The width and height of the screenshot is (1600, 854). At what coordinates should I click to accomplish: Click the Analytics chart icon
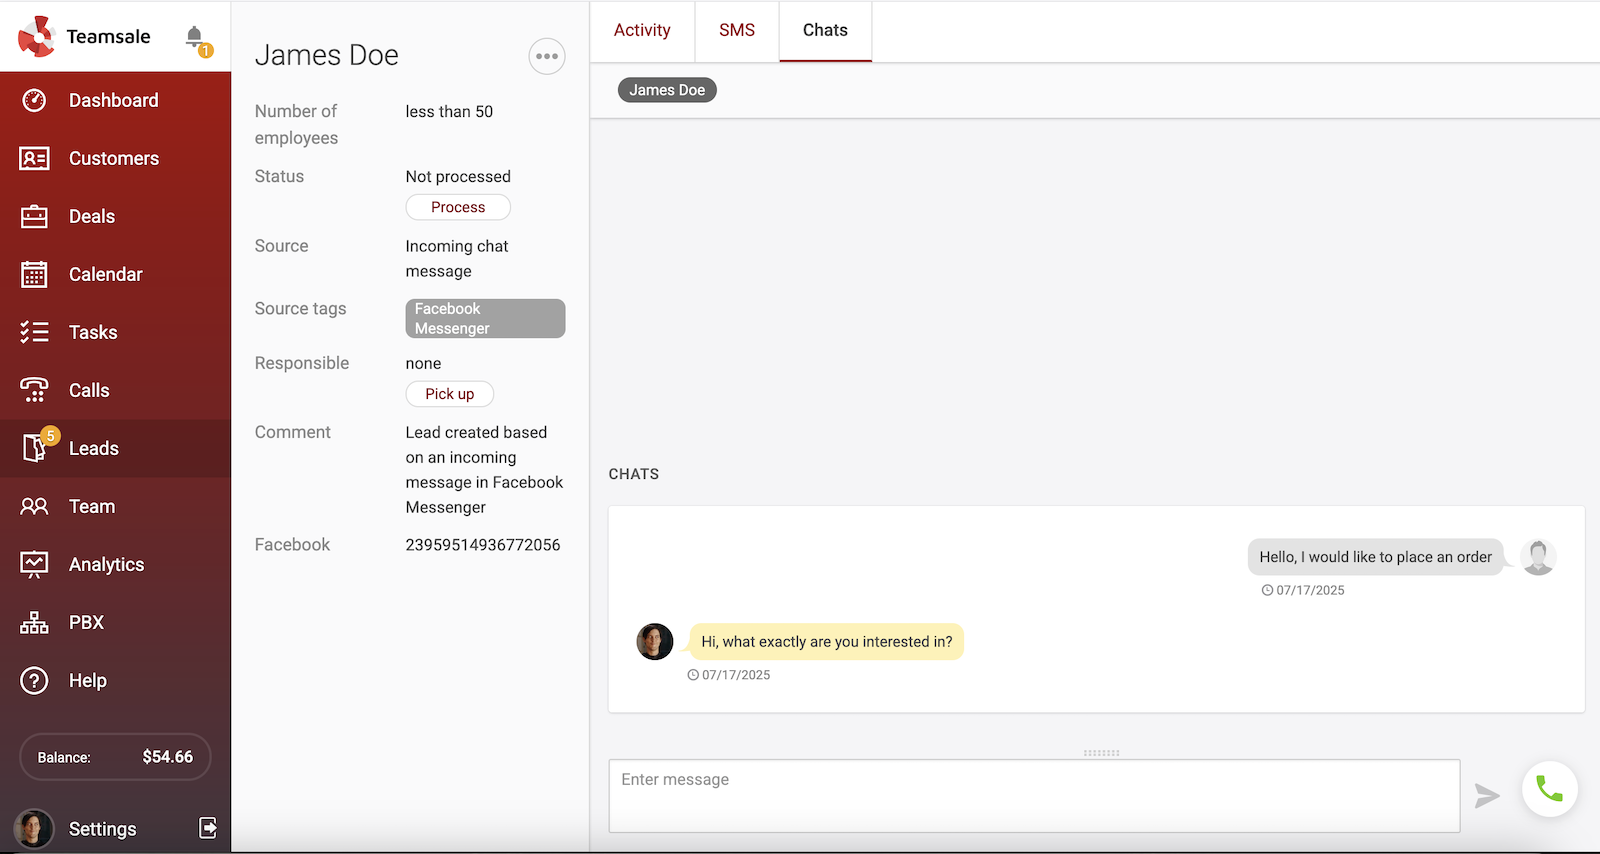click(34, 564)
